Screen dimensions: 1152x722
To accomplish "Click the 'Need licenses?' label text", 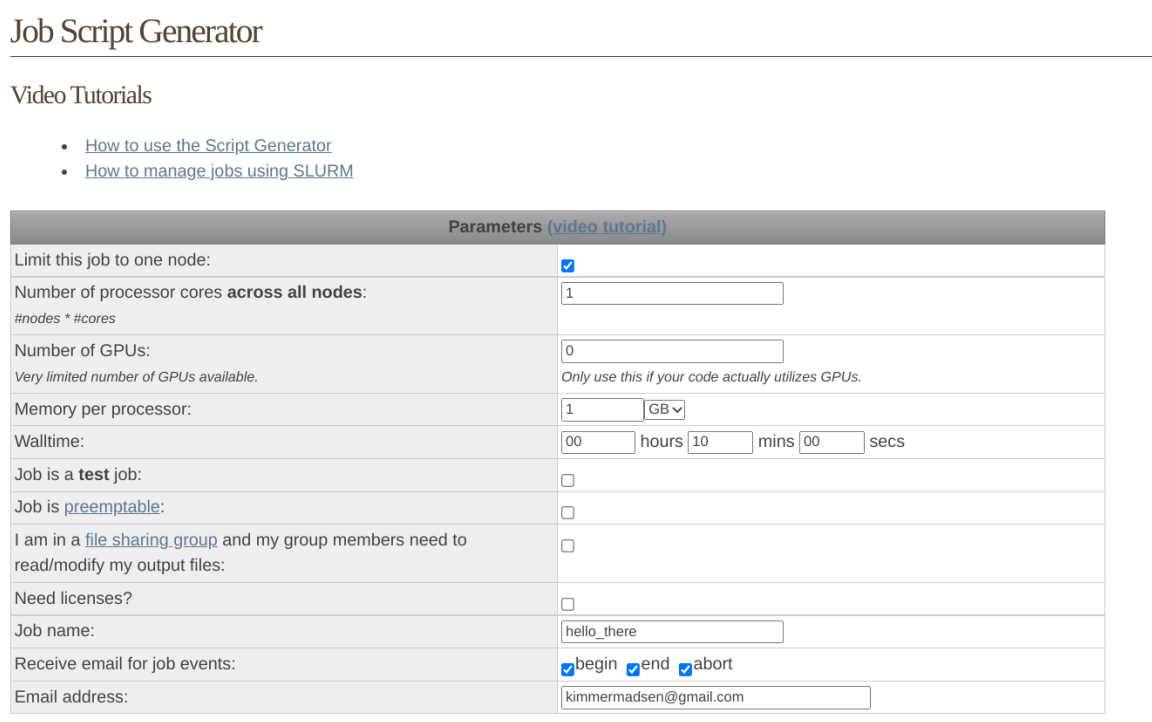I will click(x=73, y=599).
